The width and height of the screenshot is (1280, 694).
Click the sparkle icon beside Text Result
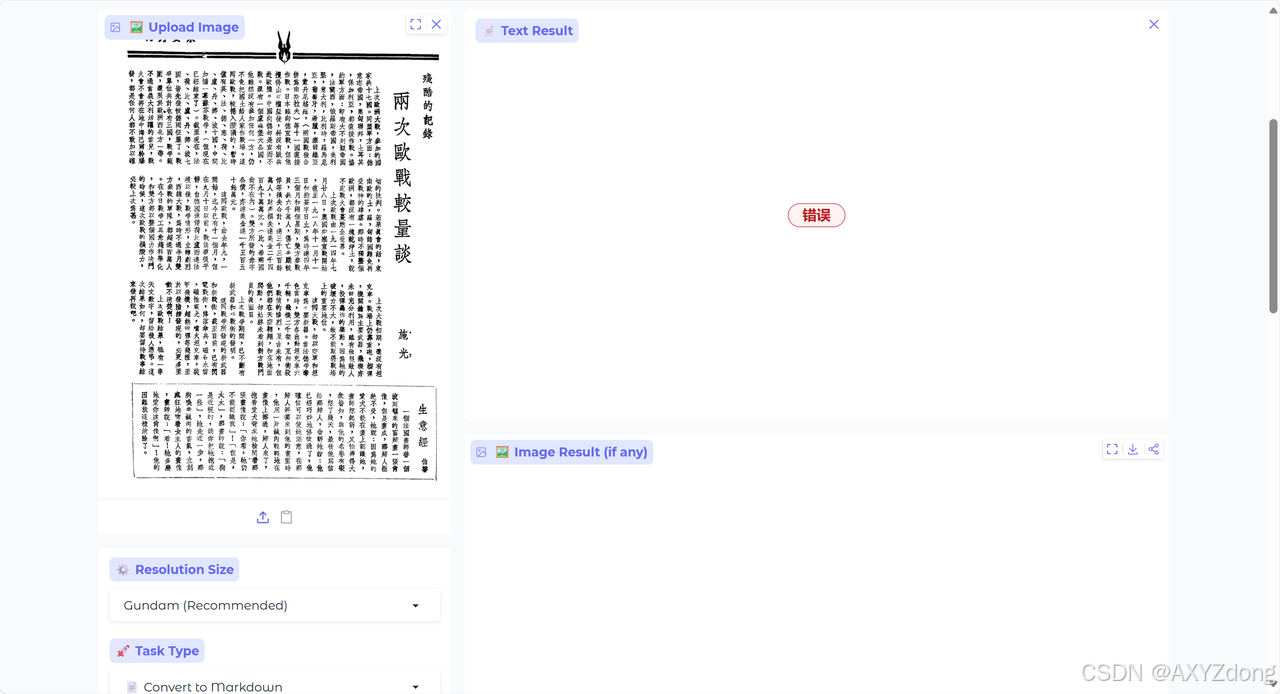[x=488, y=30]
